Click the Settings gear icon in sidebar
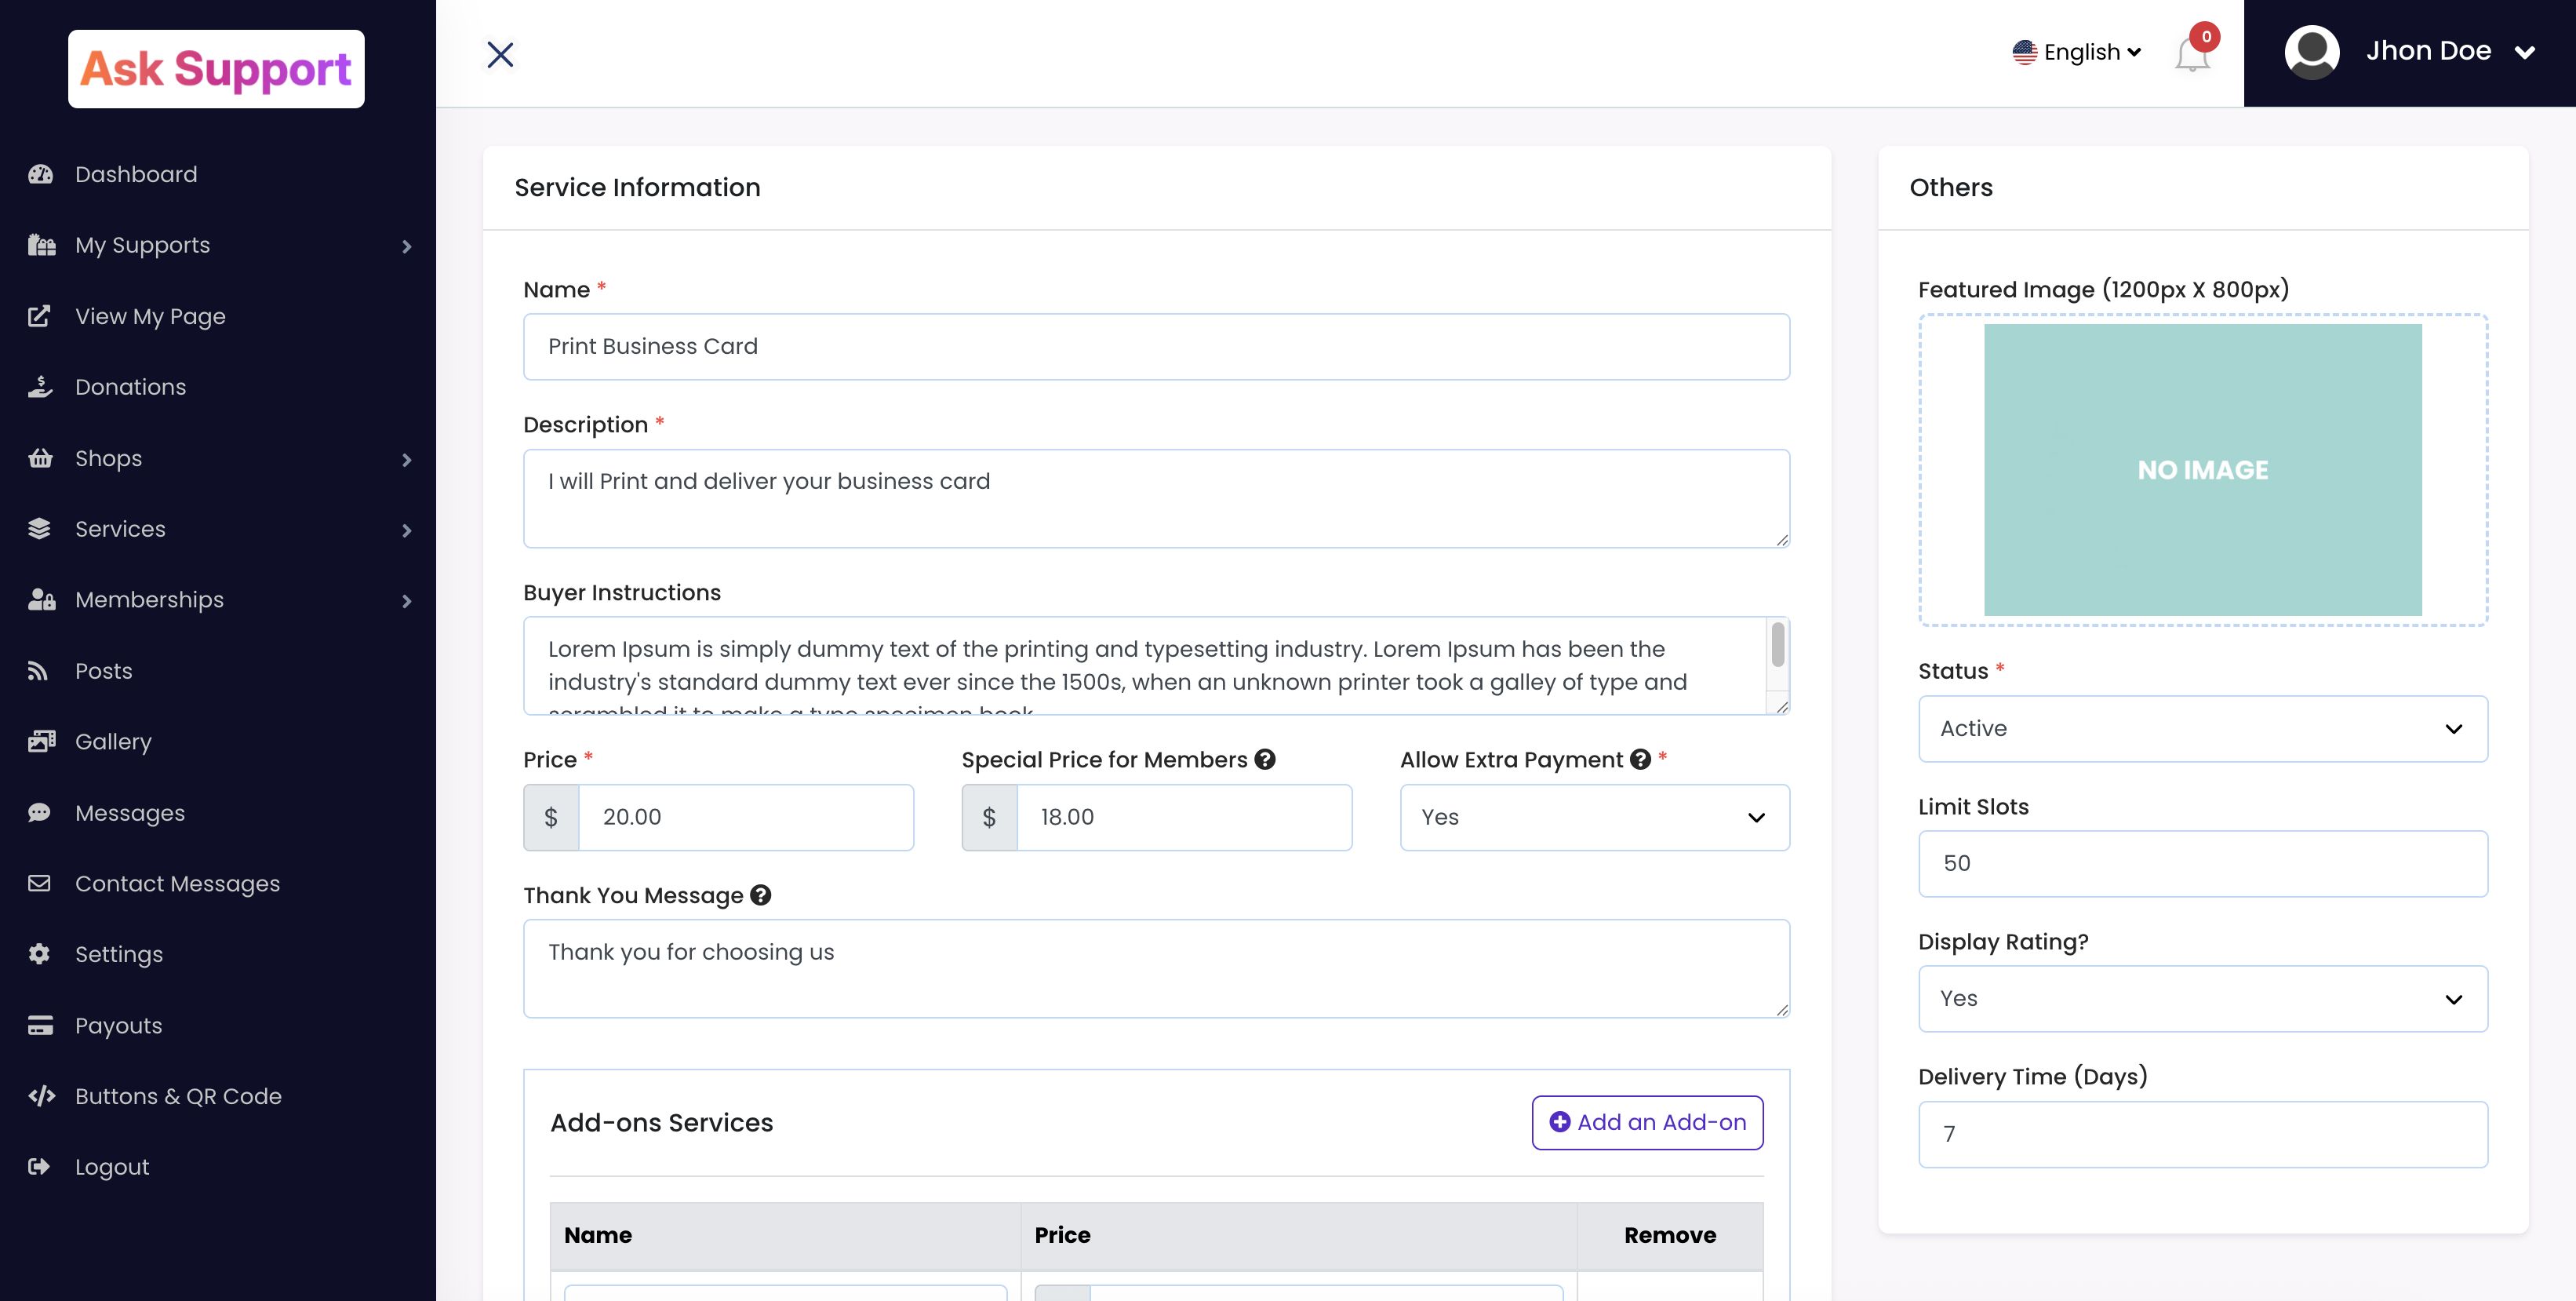Image resolution: width=2576 pixels, height=1301 pixels. [x=40, y=954]
